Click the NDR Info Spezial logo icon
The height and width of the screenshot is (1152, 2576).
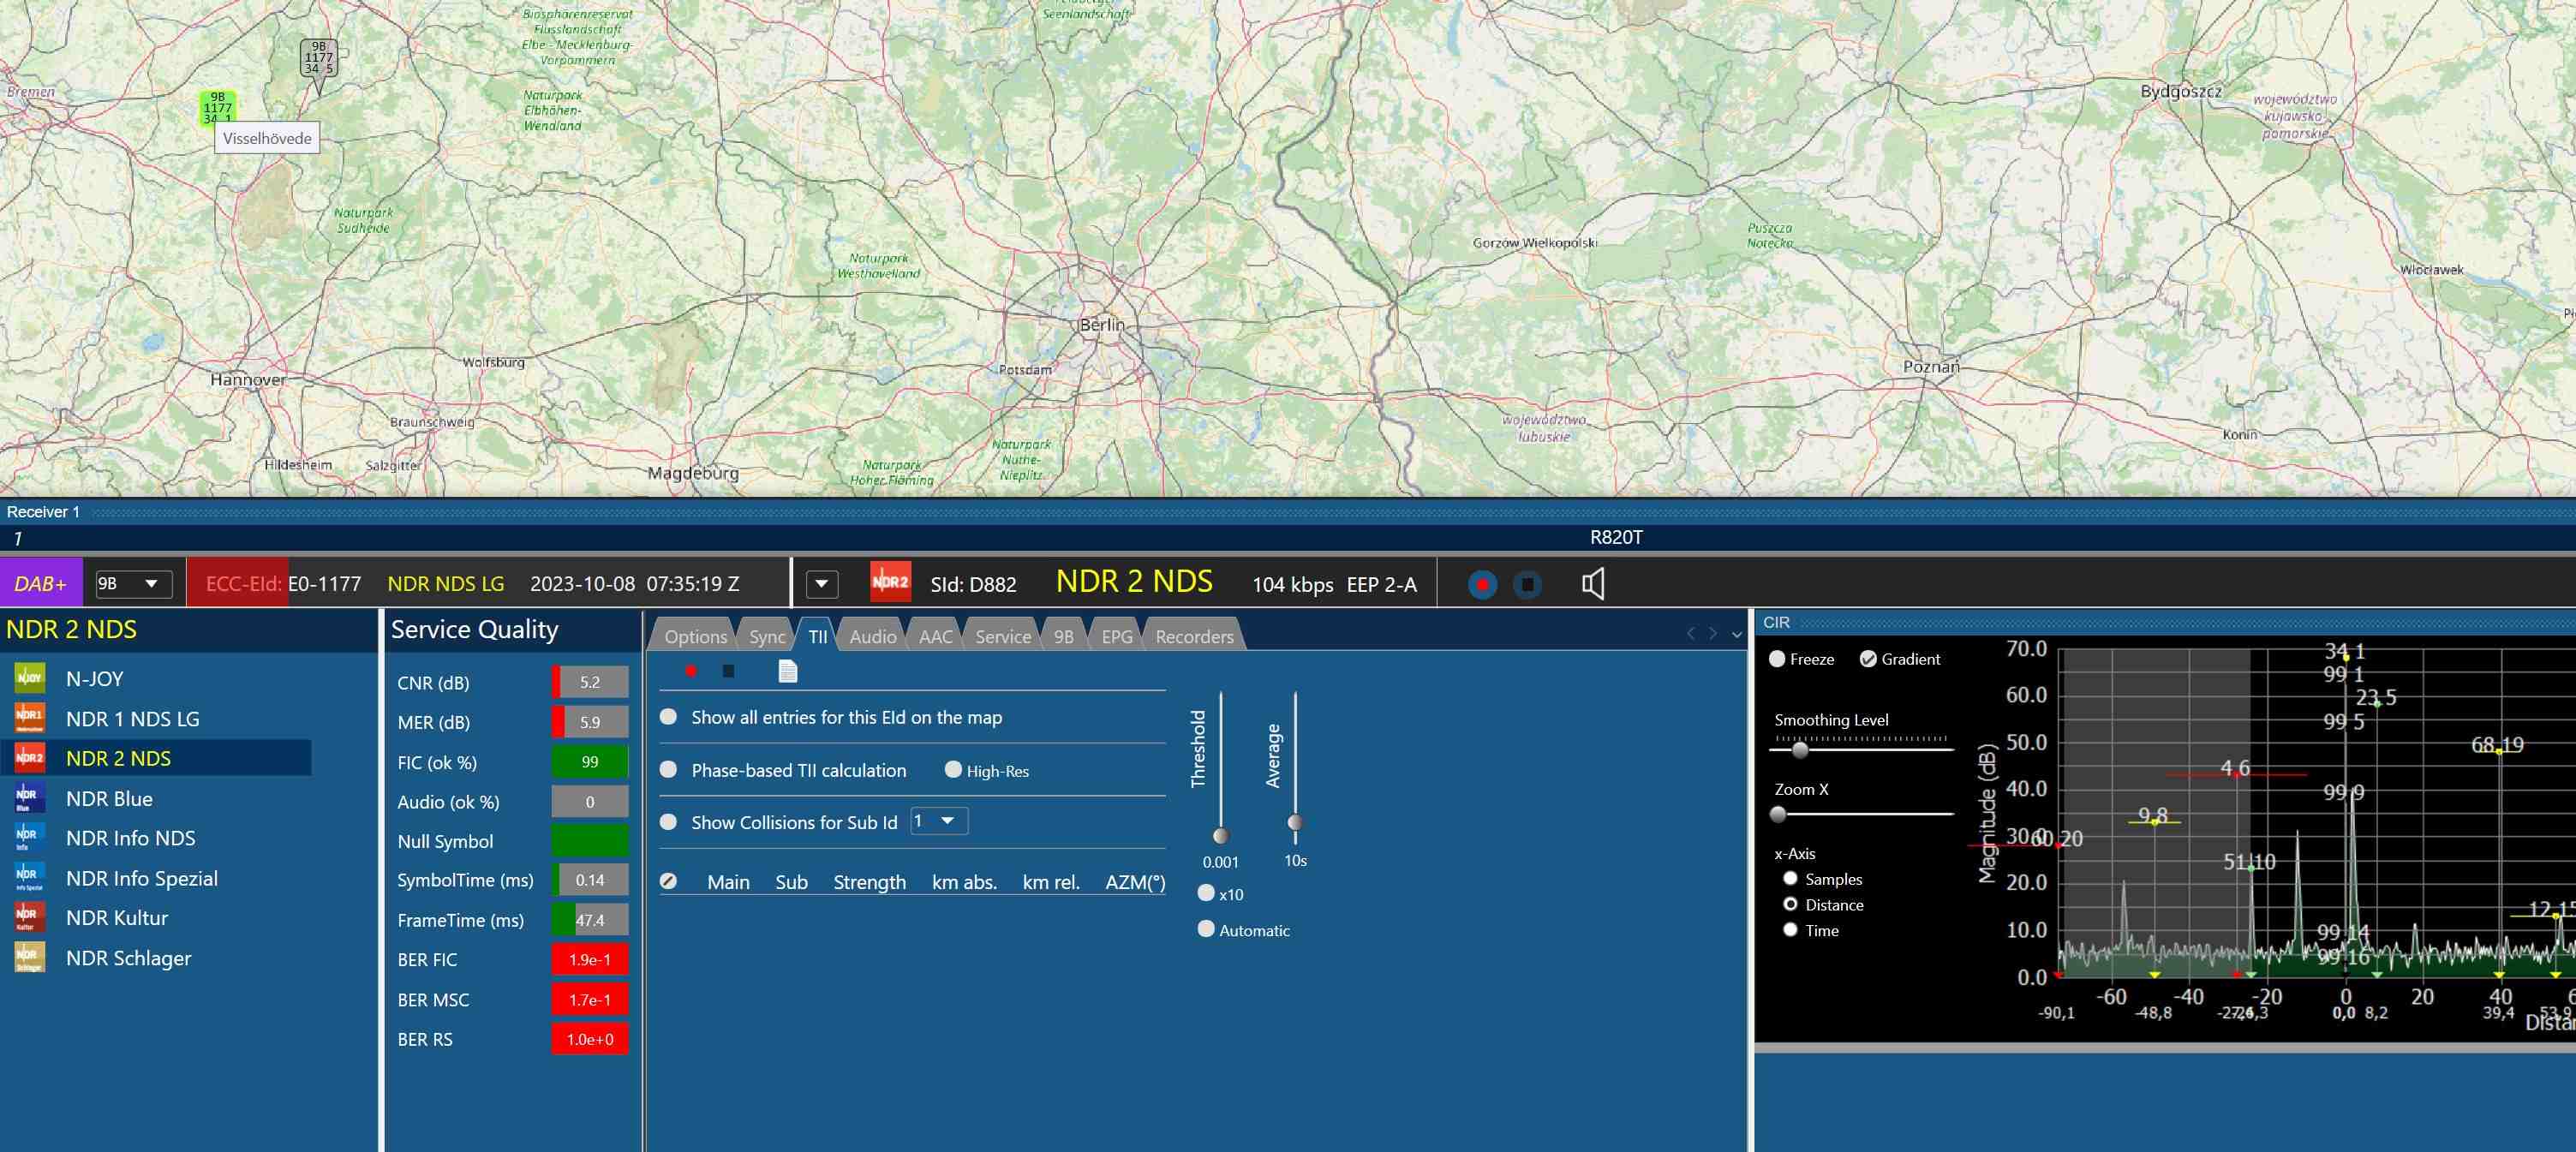pos(29,878)
